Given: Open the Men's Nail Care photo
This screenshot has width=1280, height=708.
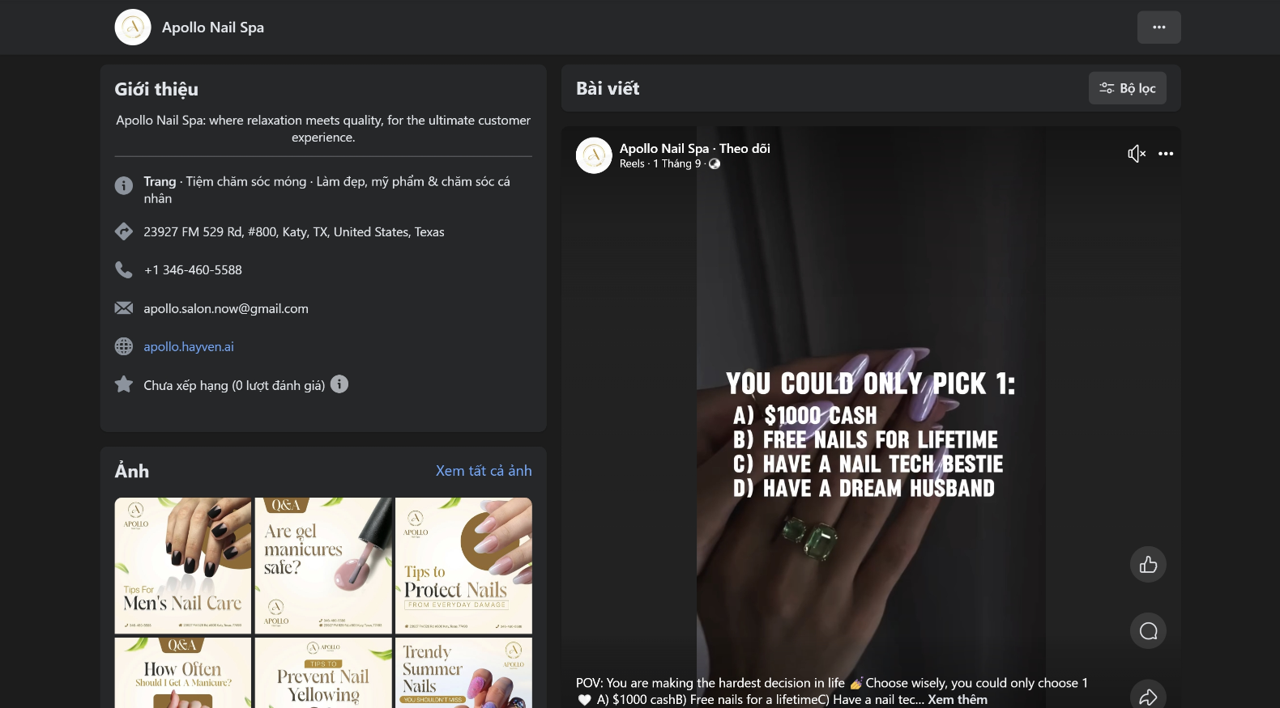Looking at the screenshot, I should (x=183, y=566).
